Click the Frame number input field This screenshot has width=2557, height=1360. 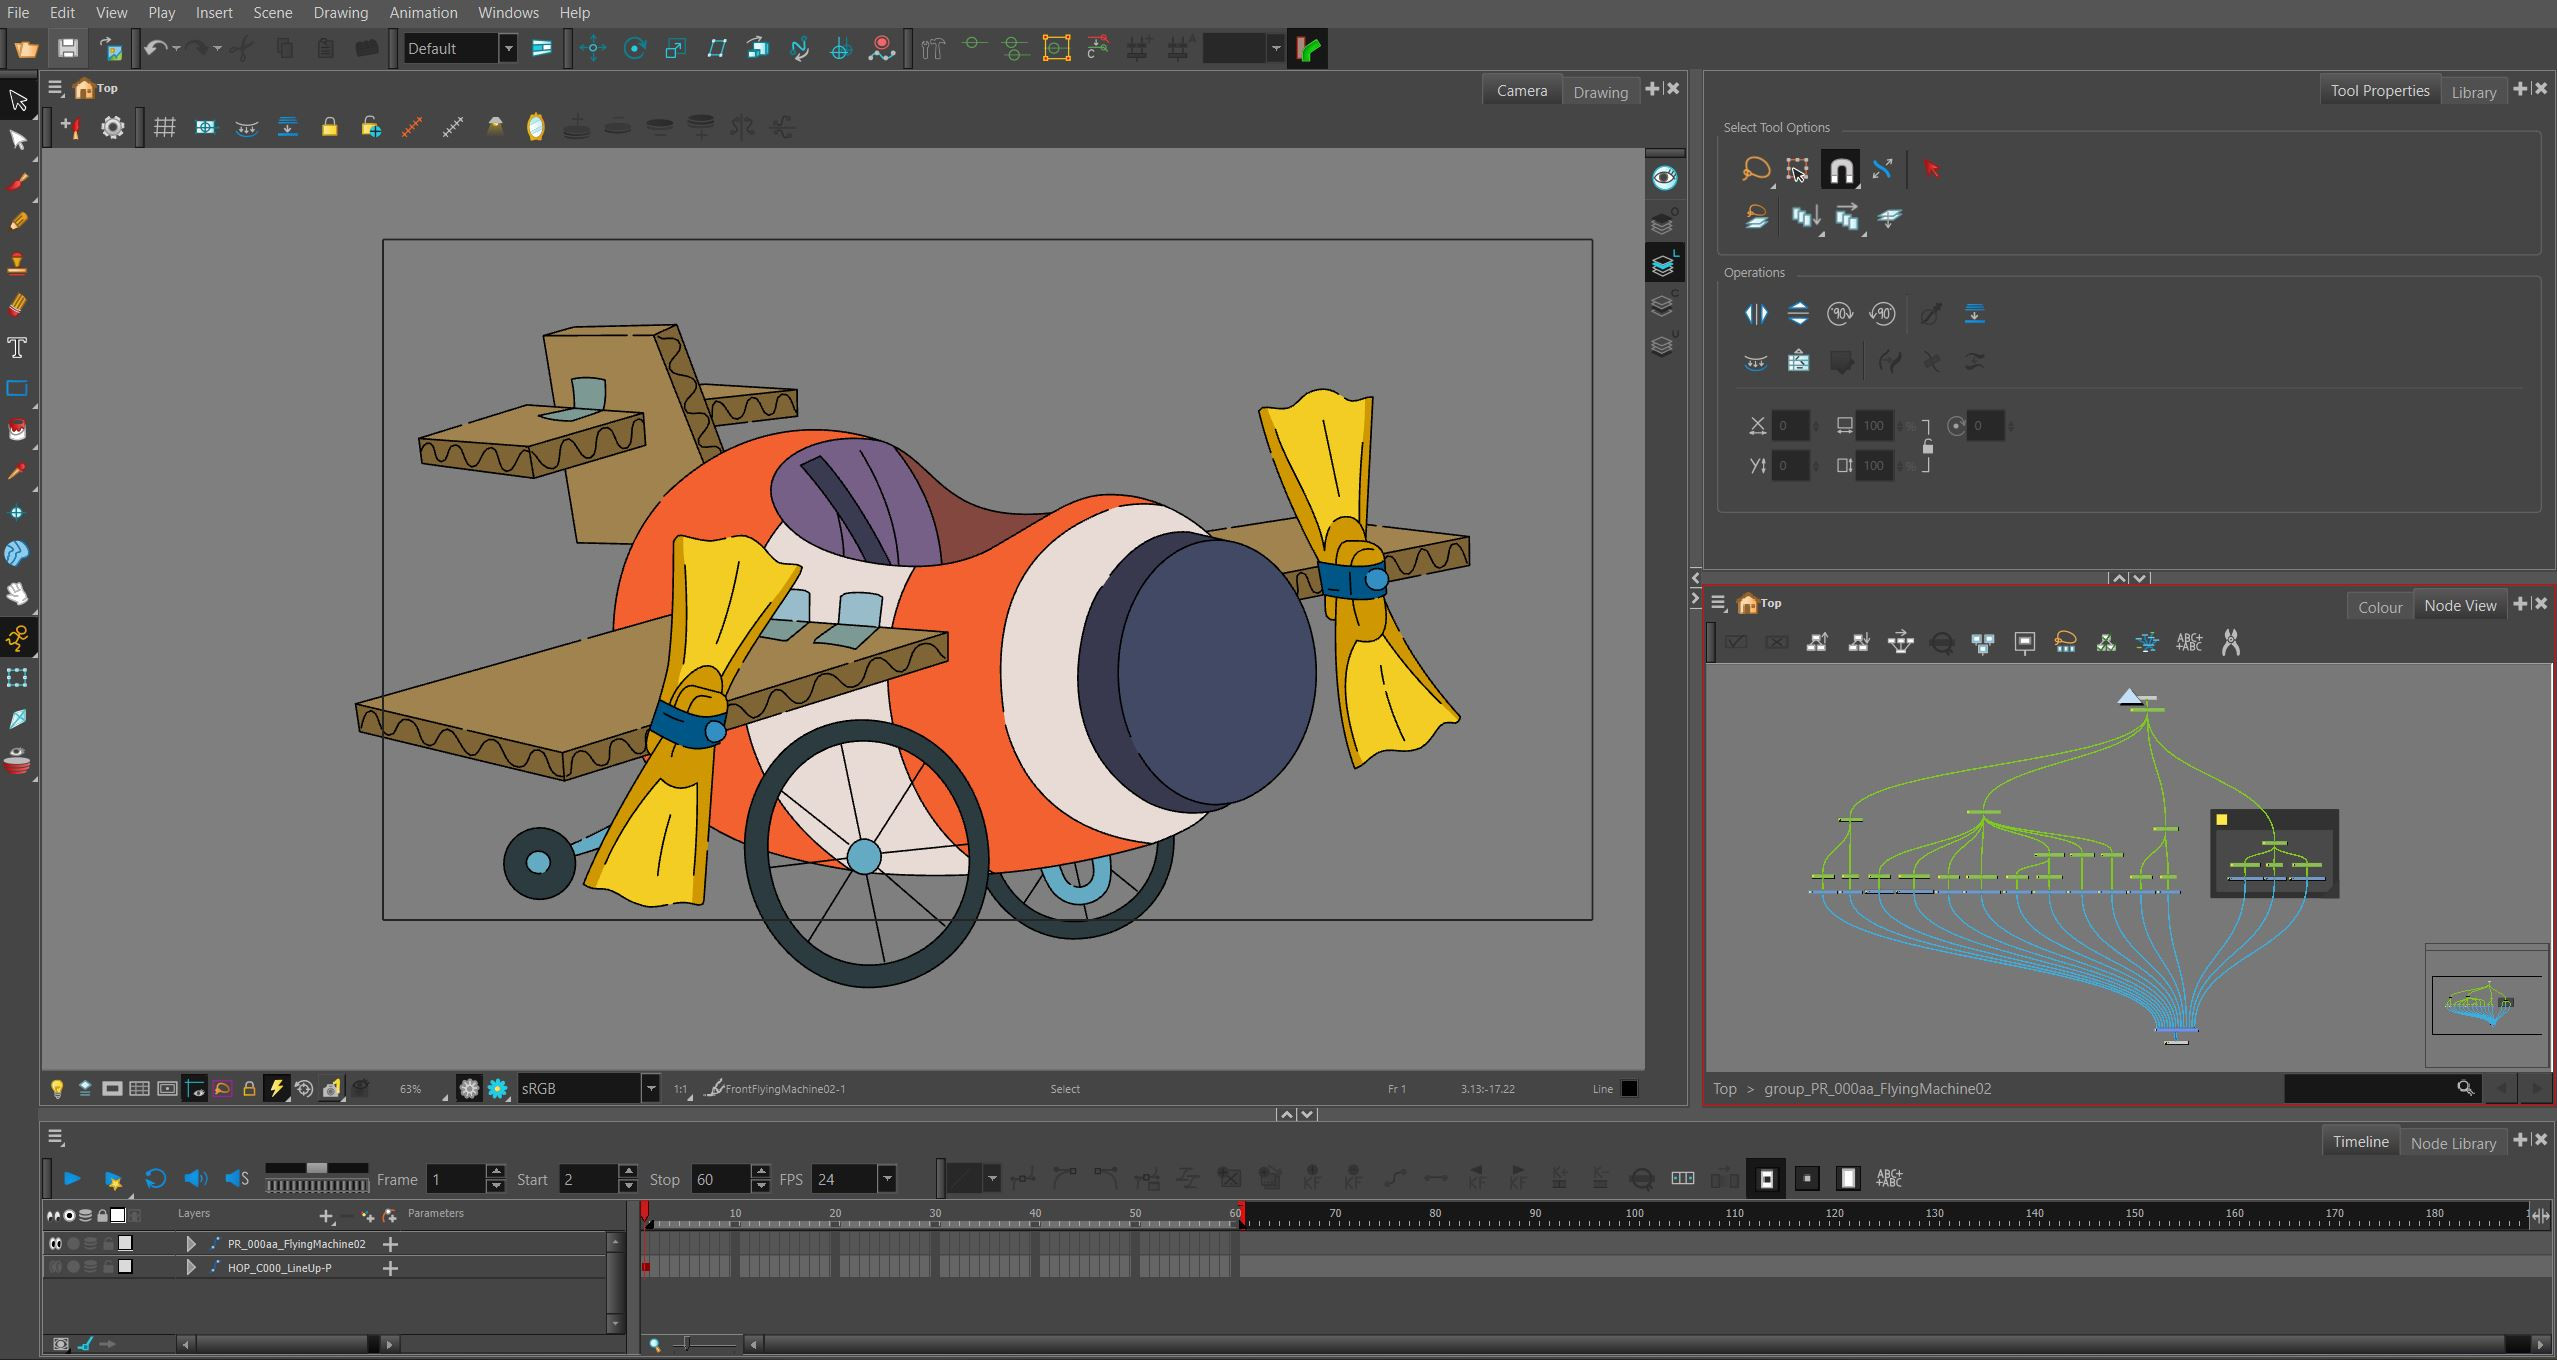coord(456,1179)
